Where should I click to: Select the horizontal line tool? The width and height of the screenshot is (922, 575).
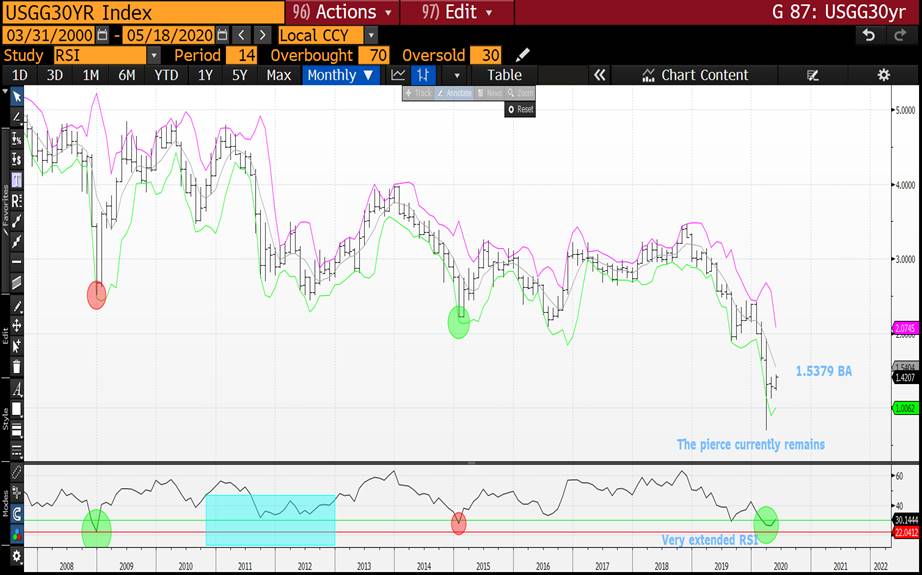(16, 262)
